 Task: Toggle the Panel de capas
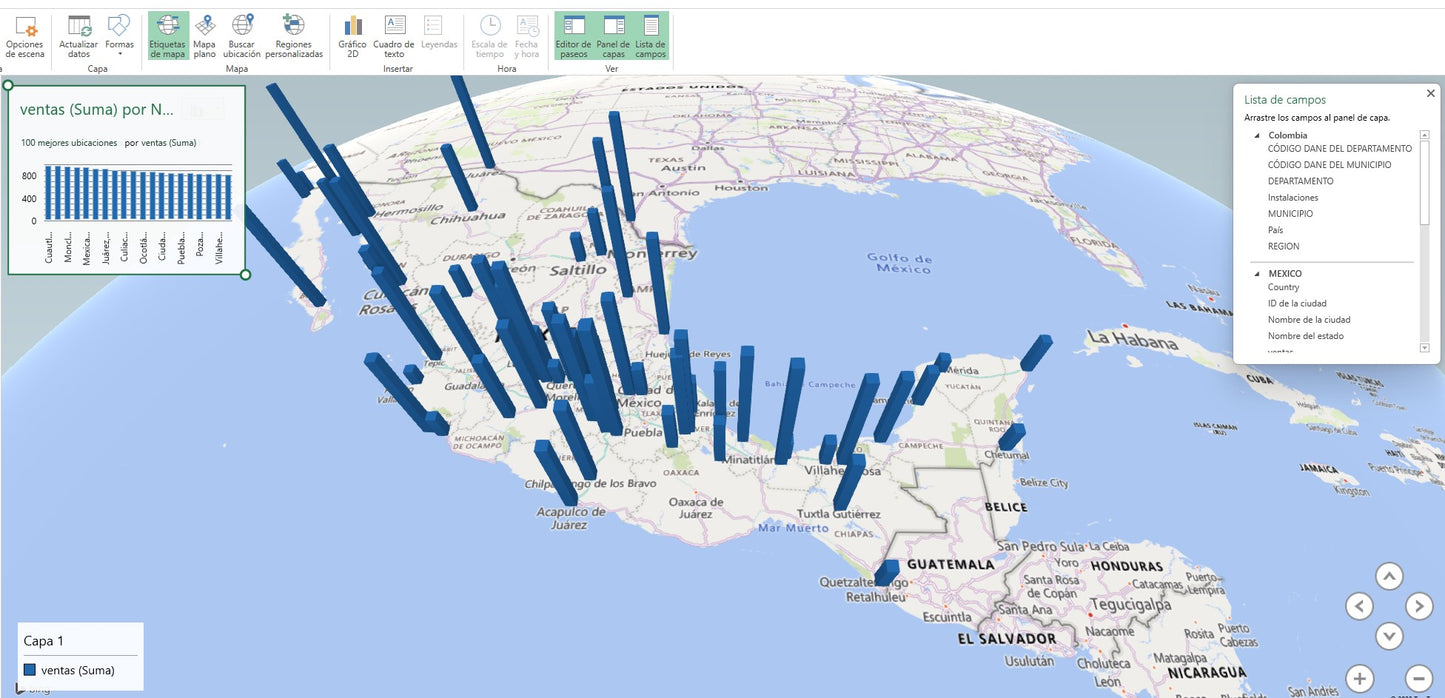(613, 37)
